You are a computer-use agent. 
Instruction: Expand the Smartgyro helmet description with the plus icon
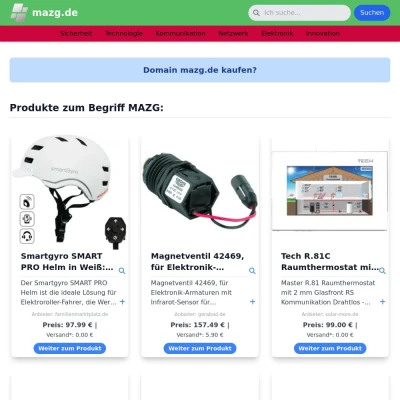coord(122,302)
